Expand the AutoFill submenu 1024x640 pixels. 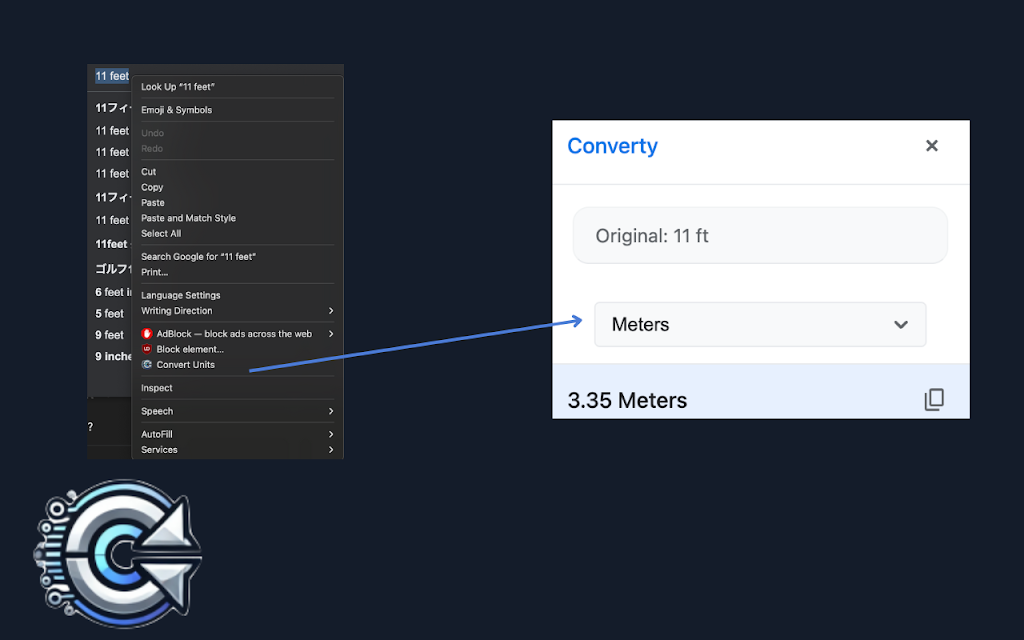click(237, 434)
